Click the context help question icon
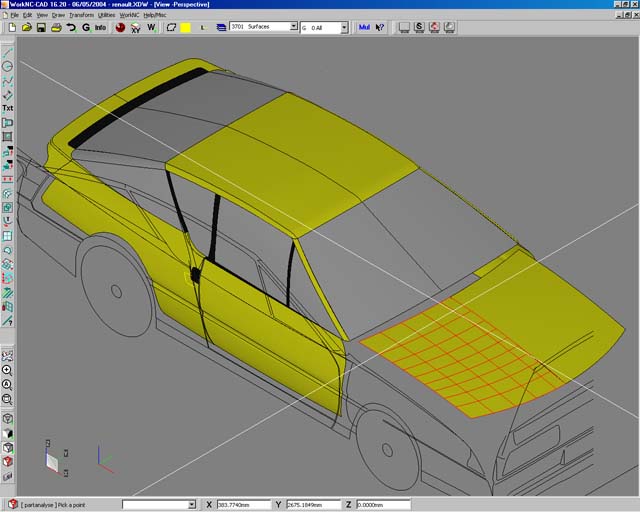This screenshot has width=640, height=512. [x=380, y=28]
